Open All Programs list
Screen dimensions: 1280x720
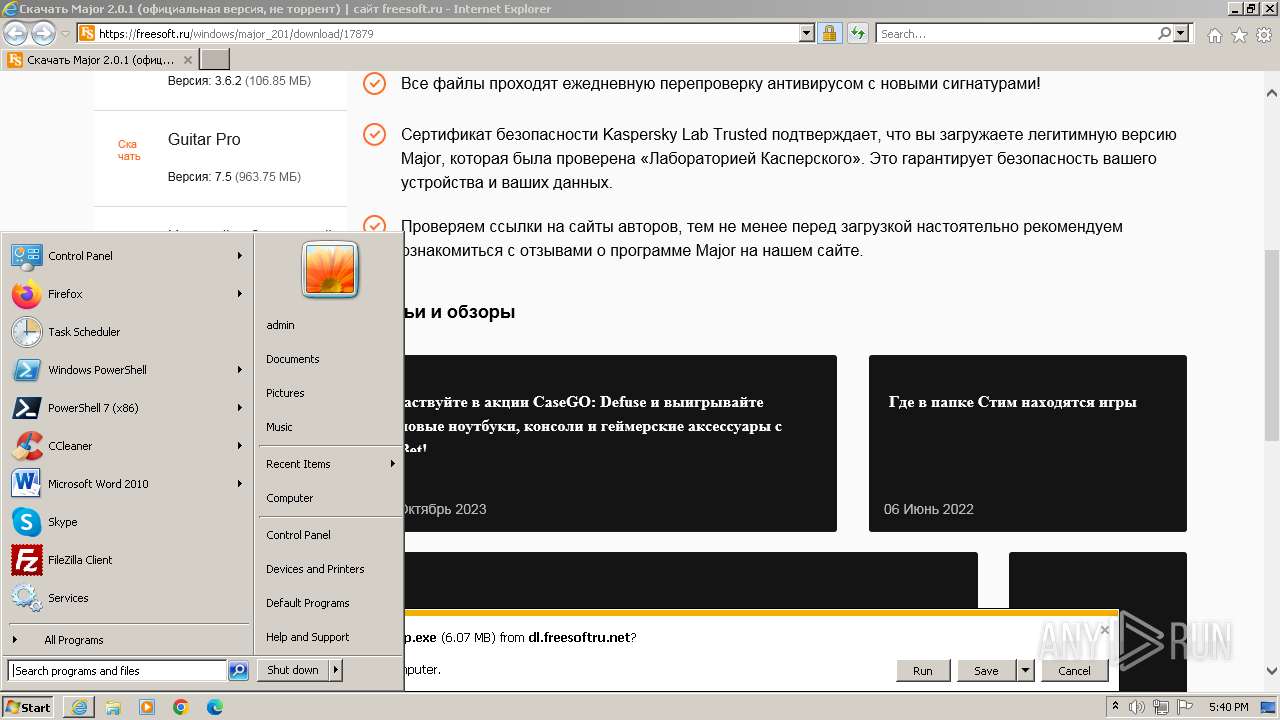(x=128, y=640)
